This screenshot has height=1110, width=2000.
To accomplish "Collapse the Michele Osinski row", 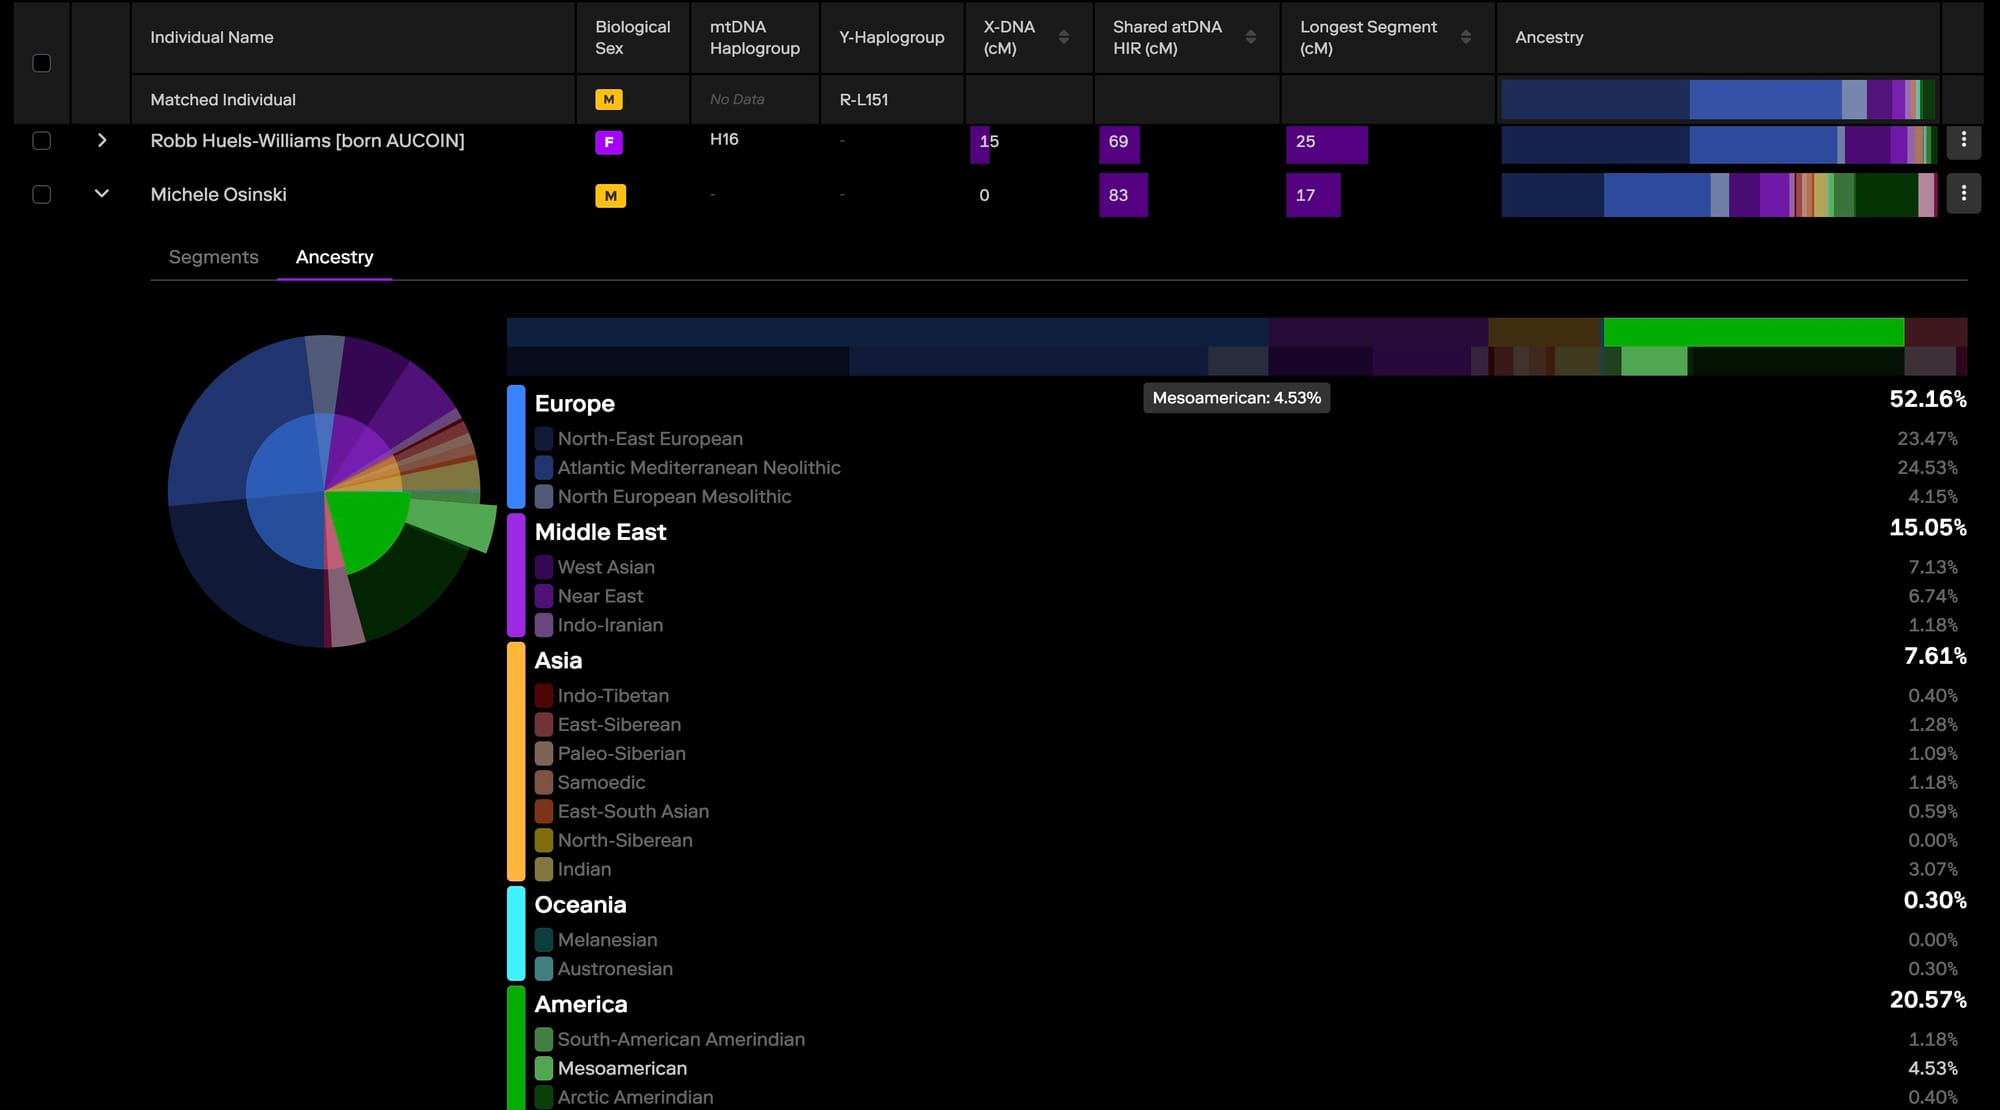I will (101, 193).
